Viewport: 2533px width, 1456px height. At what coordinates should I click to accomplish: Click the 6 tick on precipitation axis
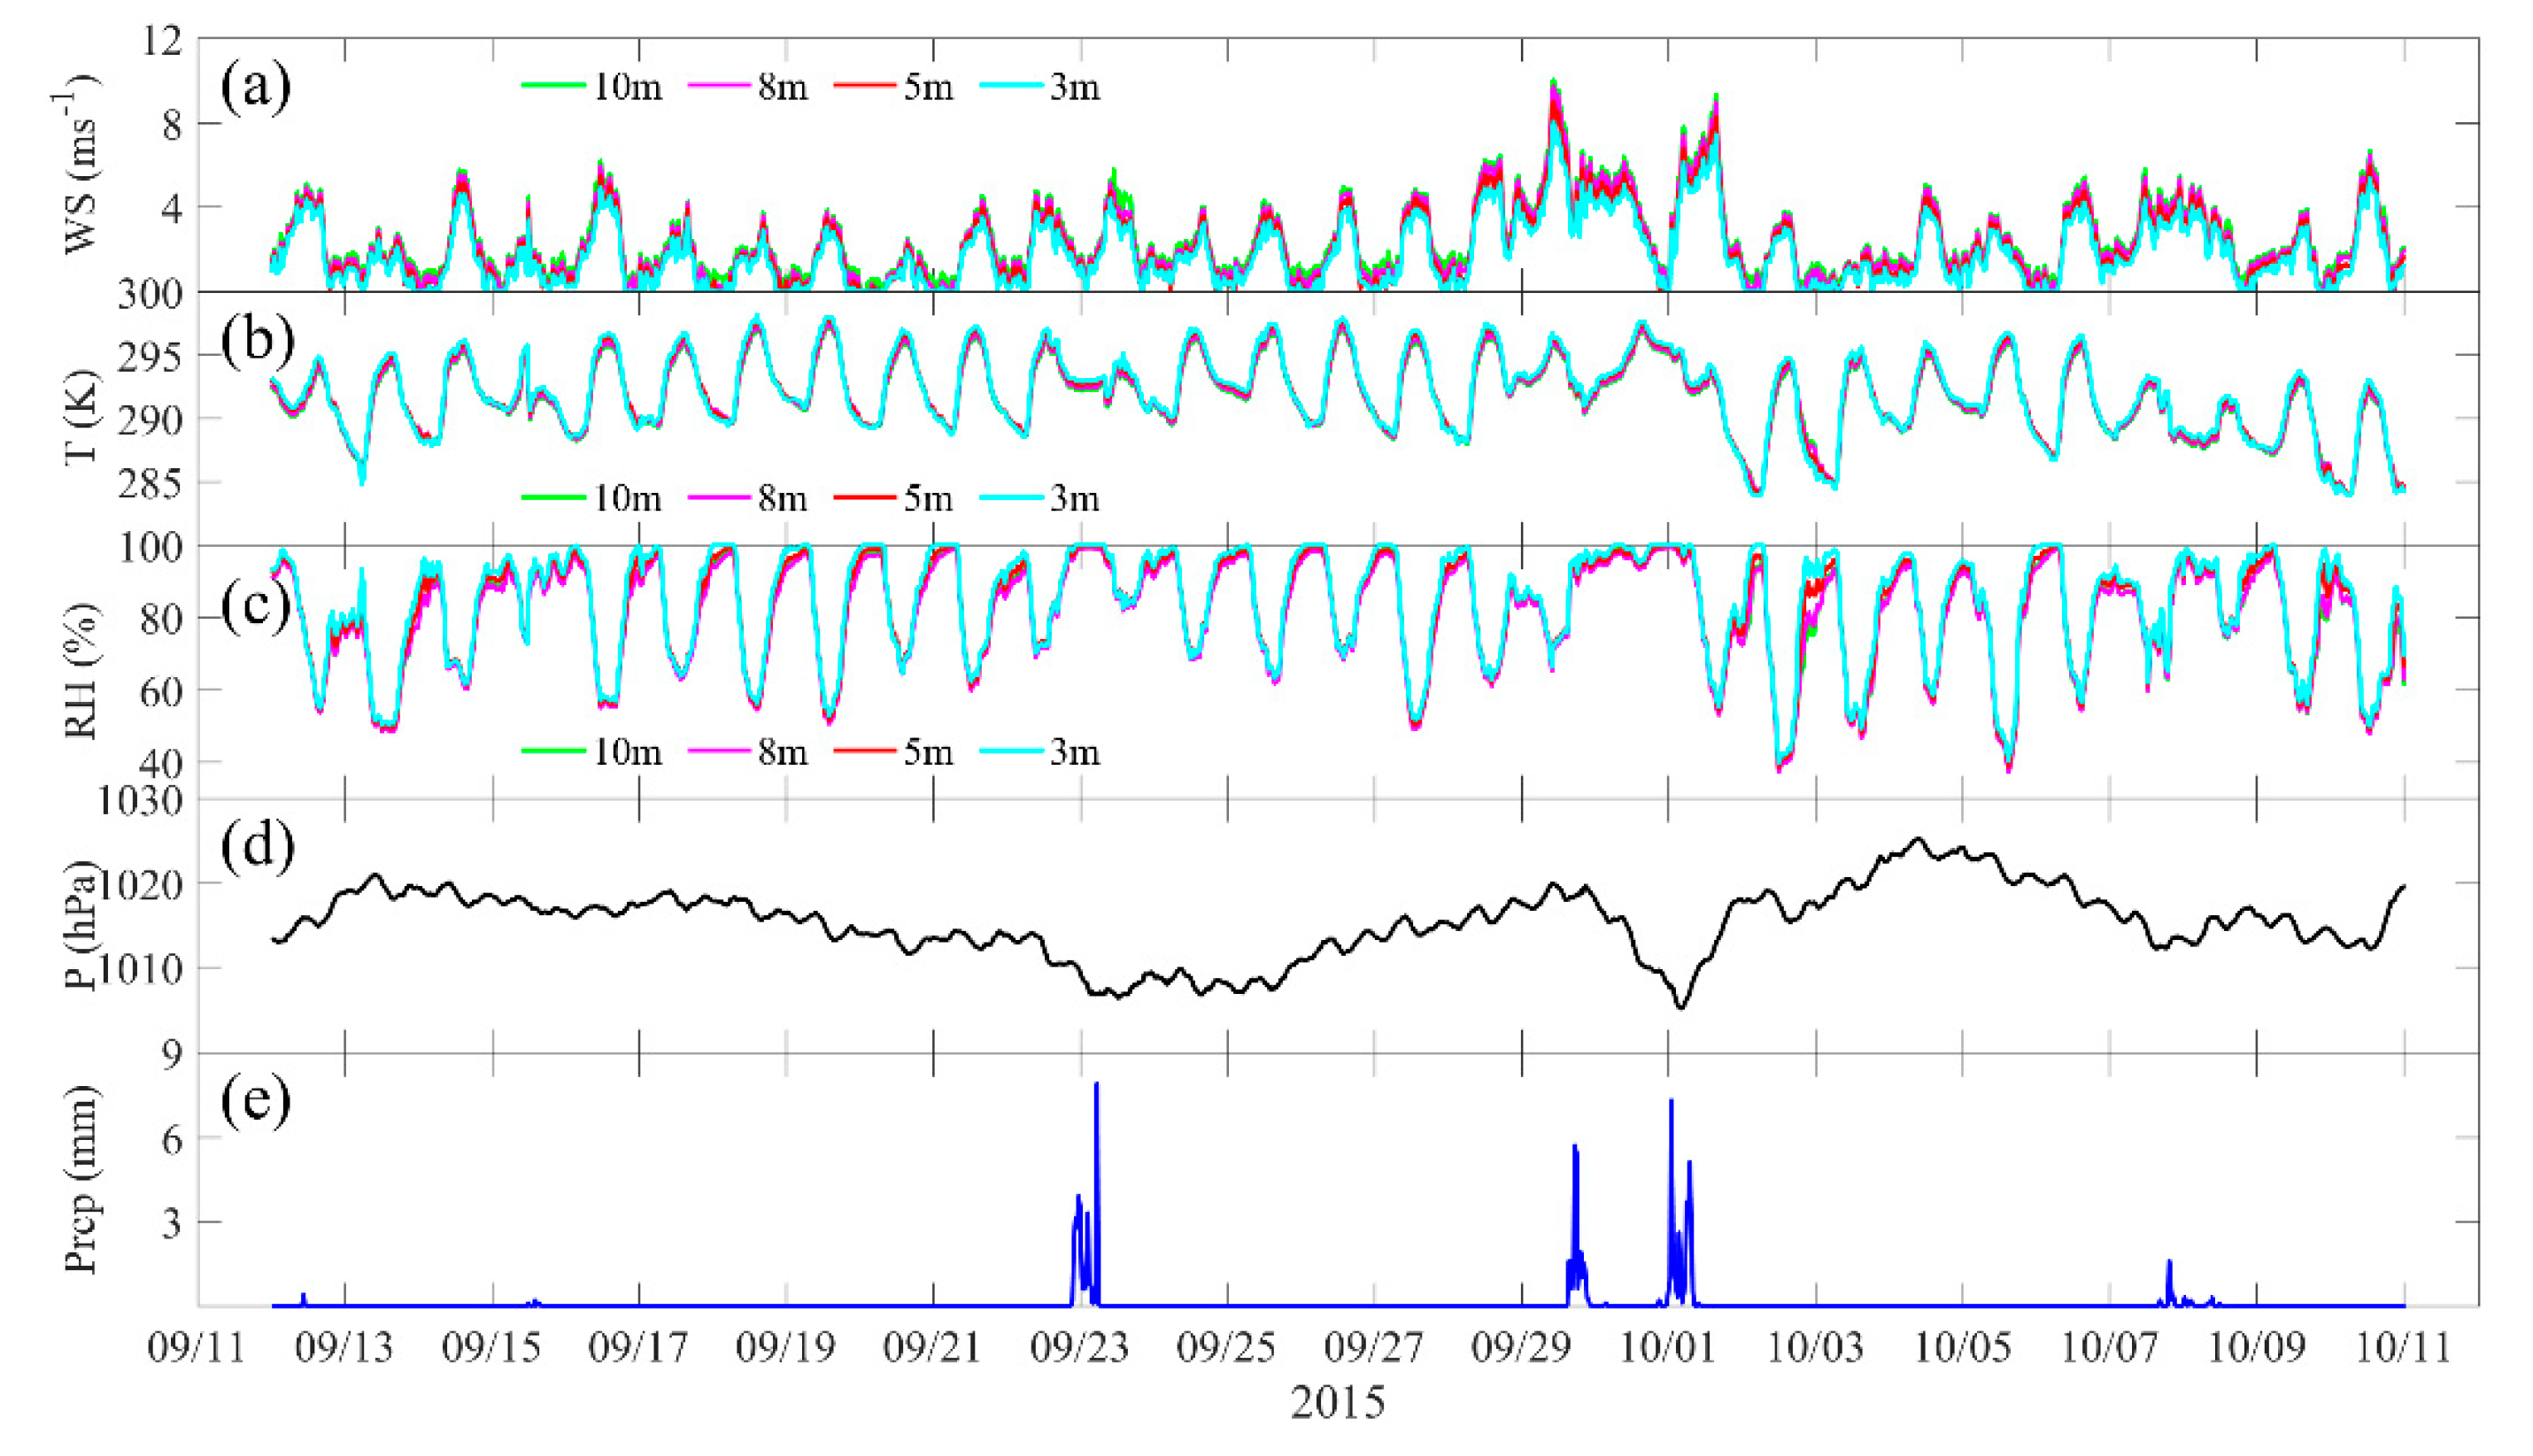[x=174, y=1140]
